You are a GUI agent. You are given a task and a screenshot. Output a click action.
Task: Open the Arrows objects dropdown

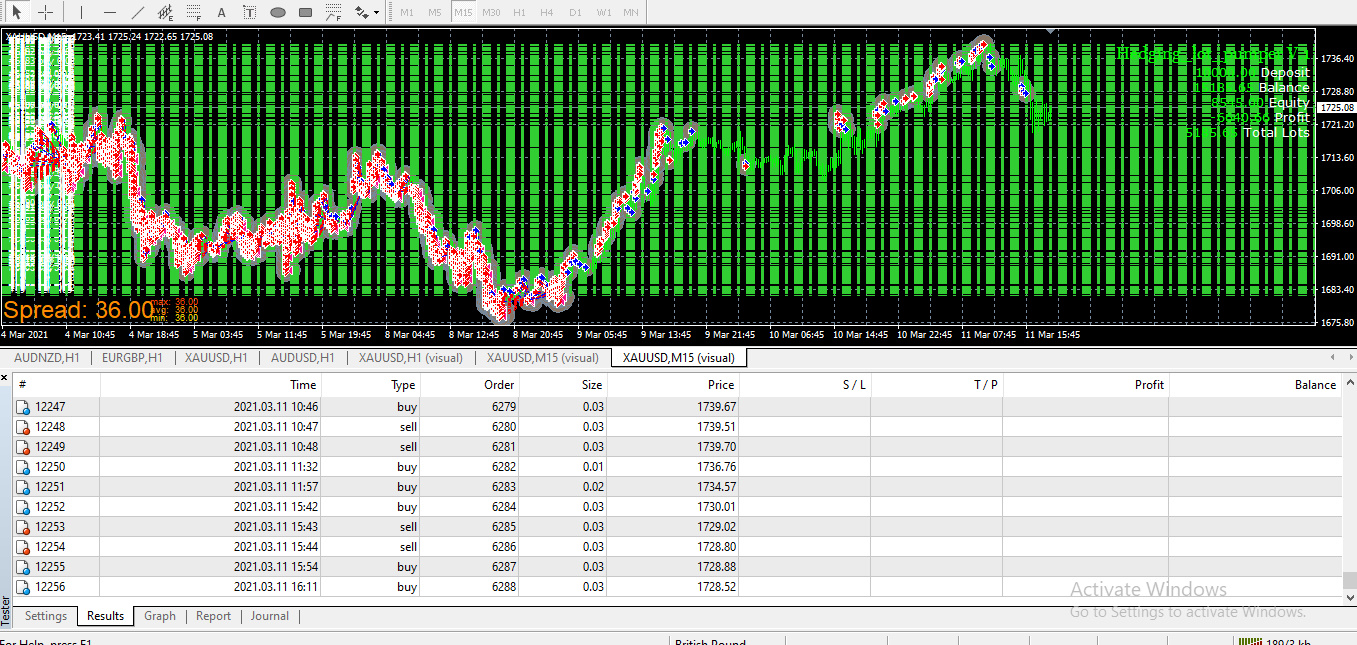pos(366,12)
